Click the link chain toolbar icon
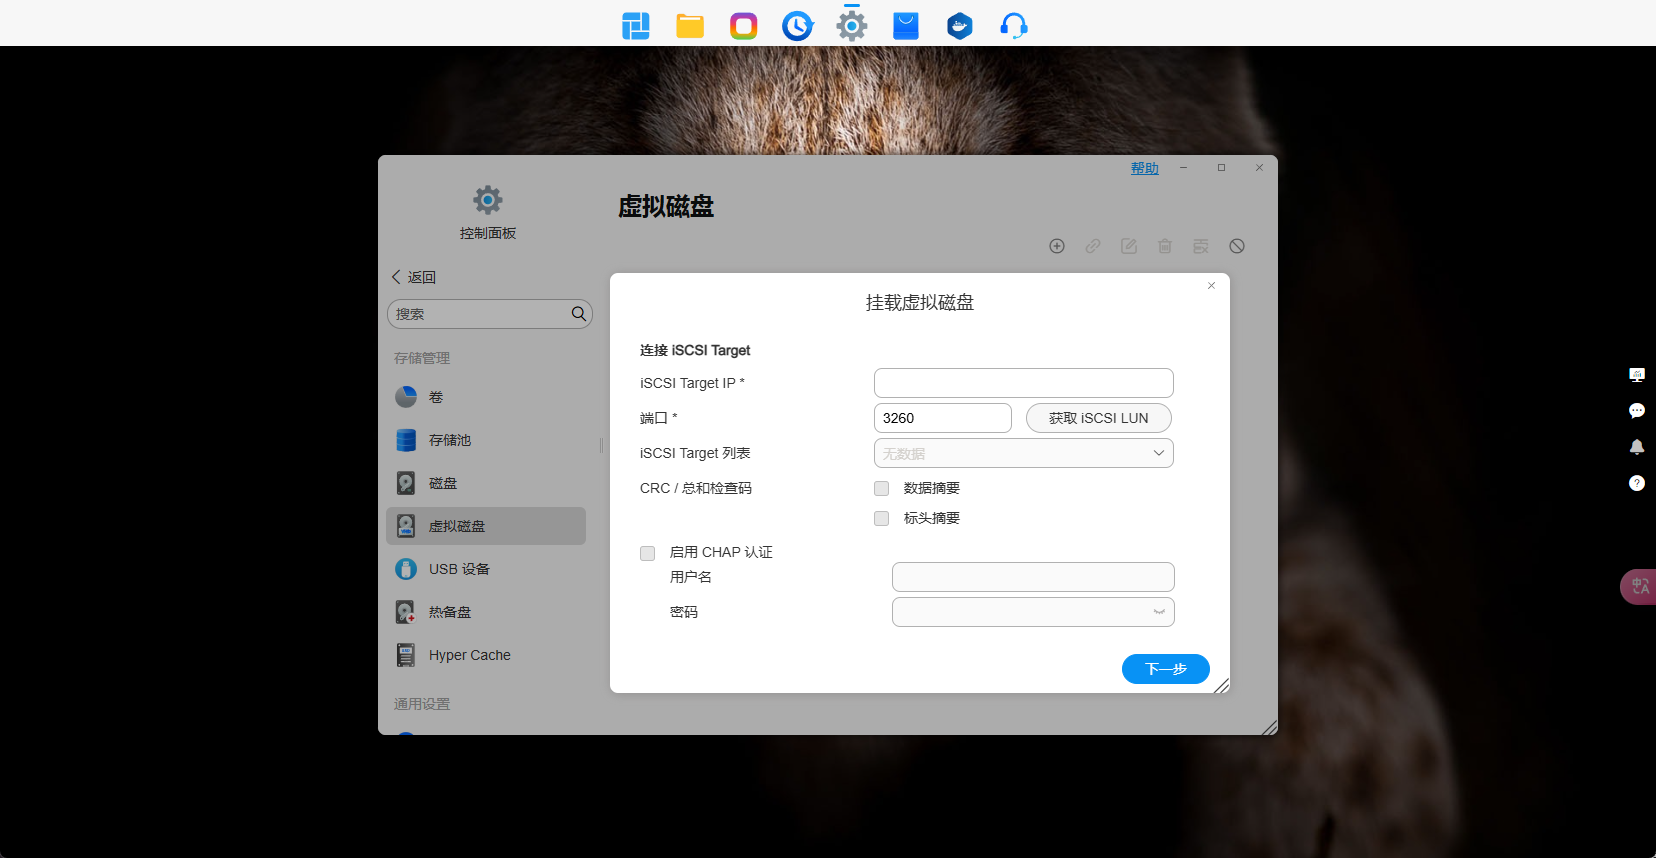This screenshot has width=1656, height=858. point(1093,246)
